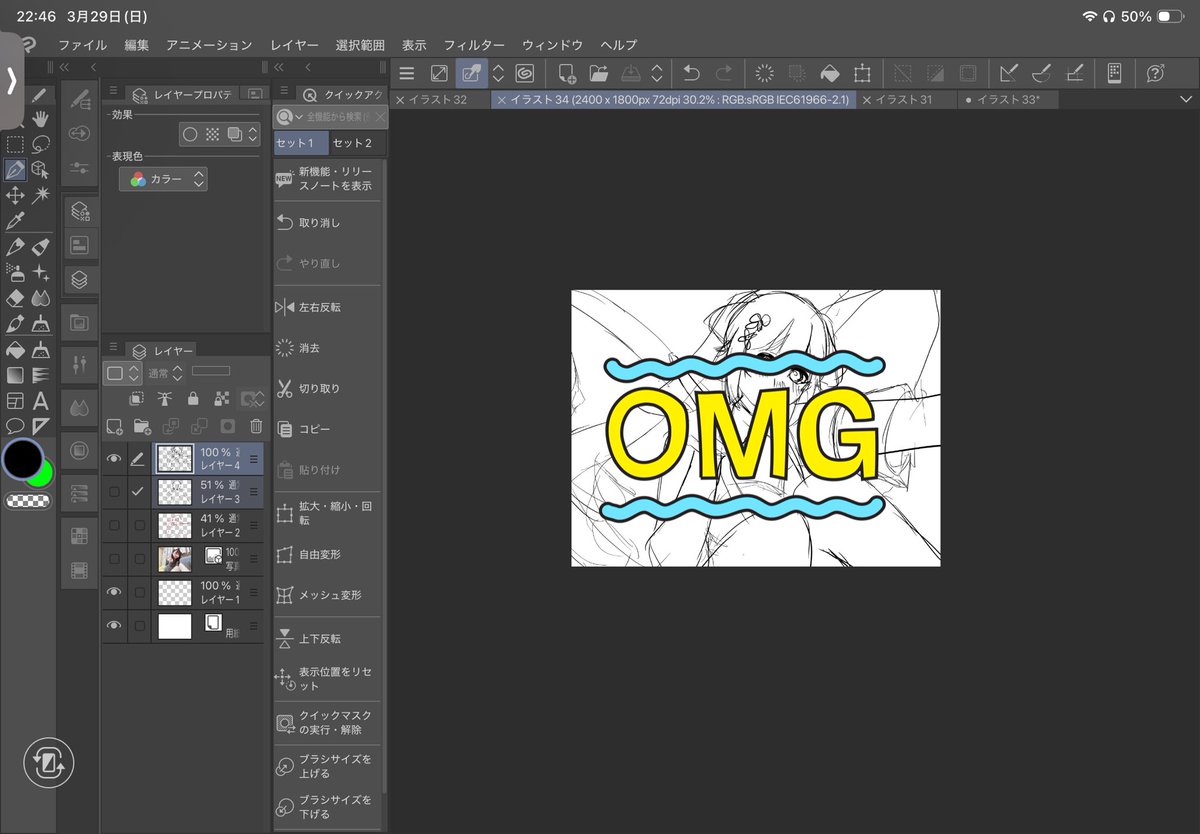Hide the paper (用紙) layer eye
This screenshot has height=834, width=1200.
114,626
